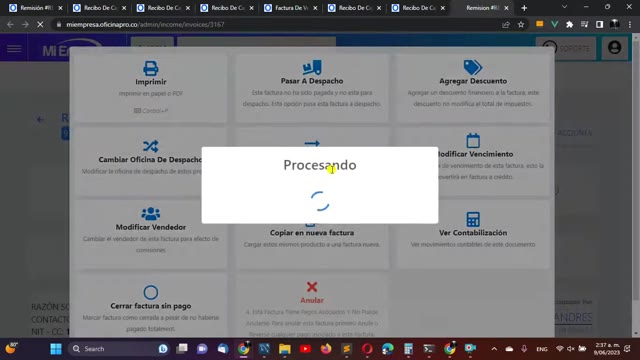Select the Modificar Vendedor people icon
Viewport: 640px width, 360px height.
pyautogui.click(x=151, y=213)
